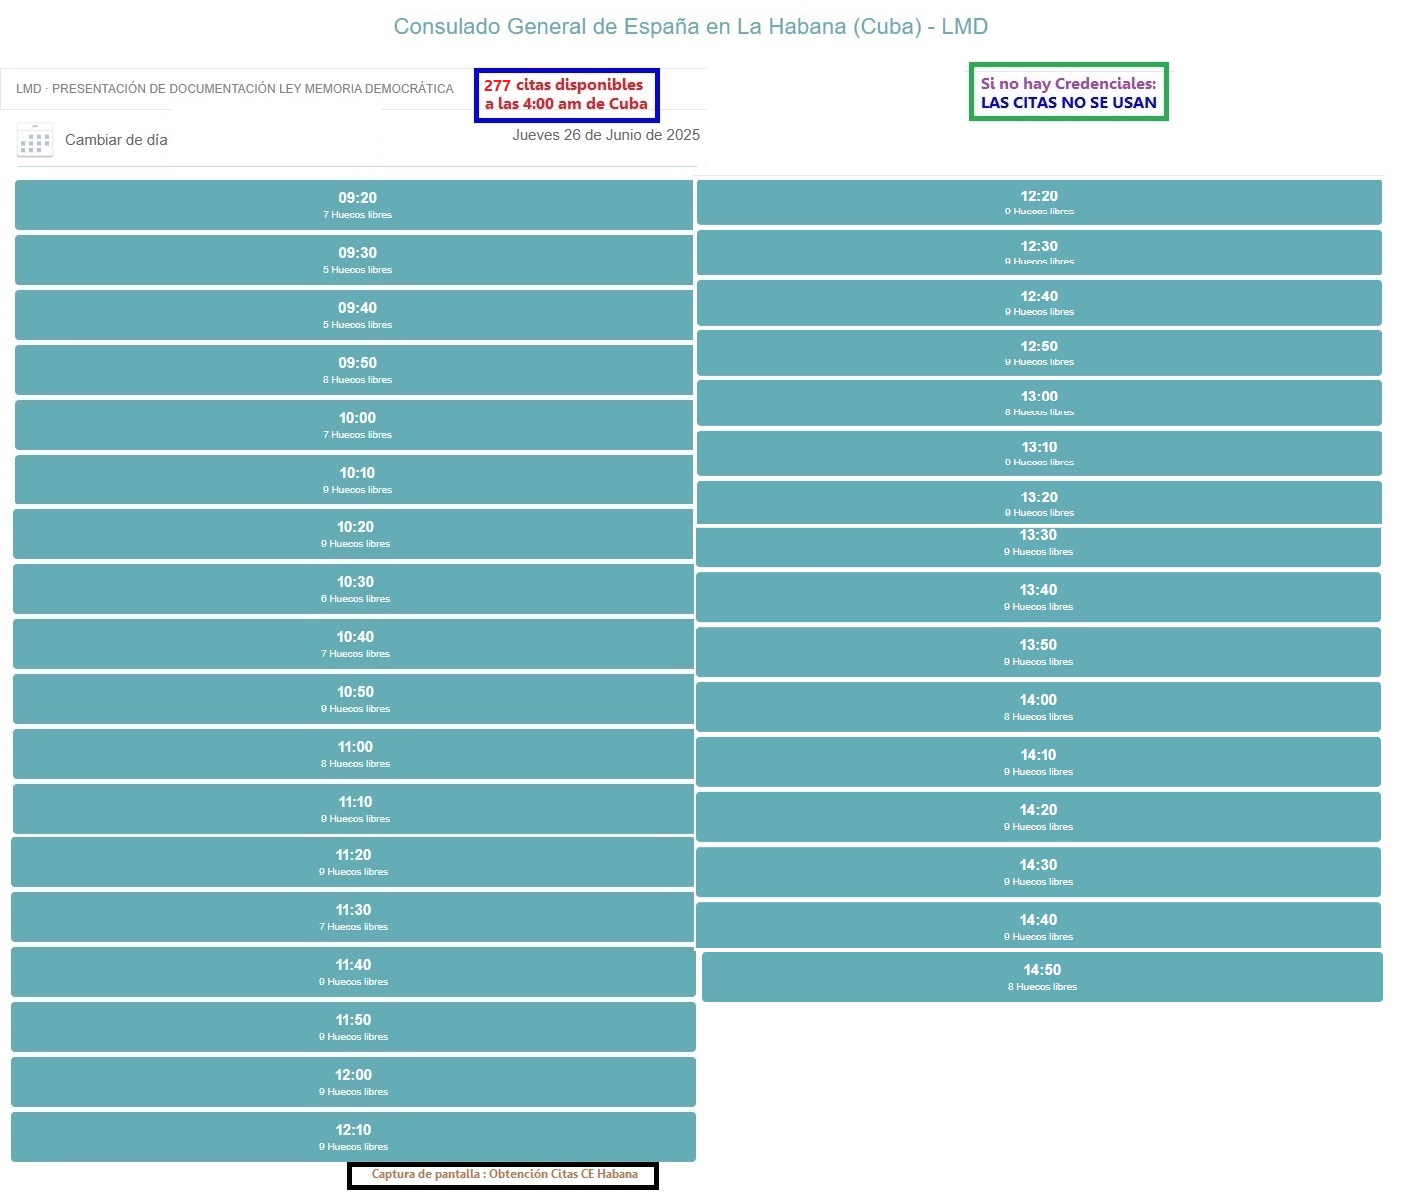Click the Si no hay Credenciales notice

(x=1068, y=92)
